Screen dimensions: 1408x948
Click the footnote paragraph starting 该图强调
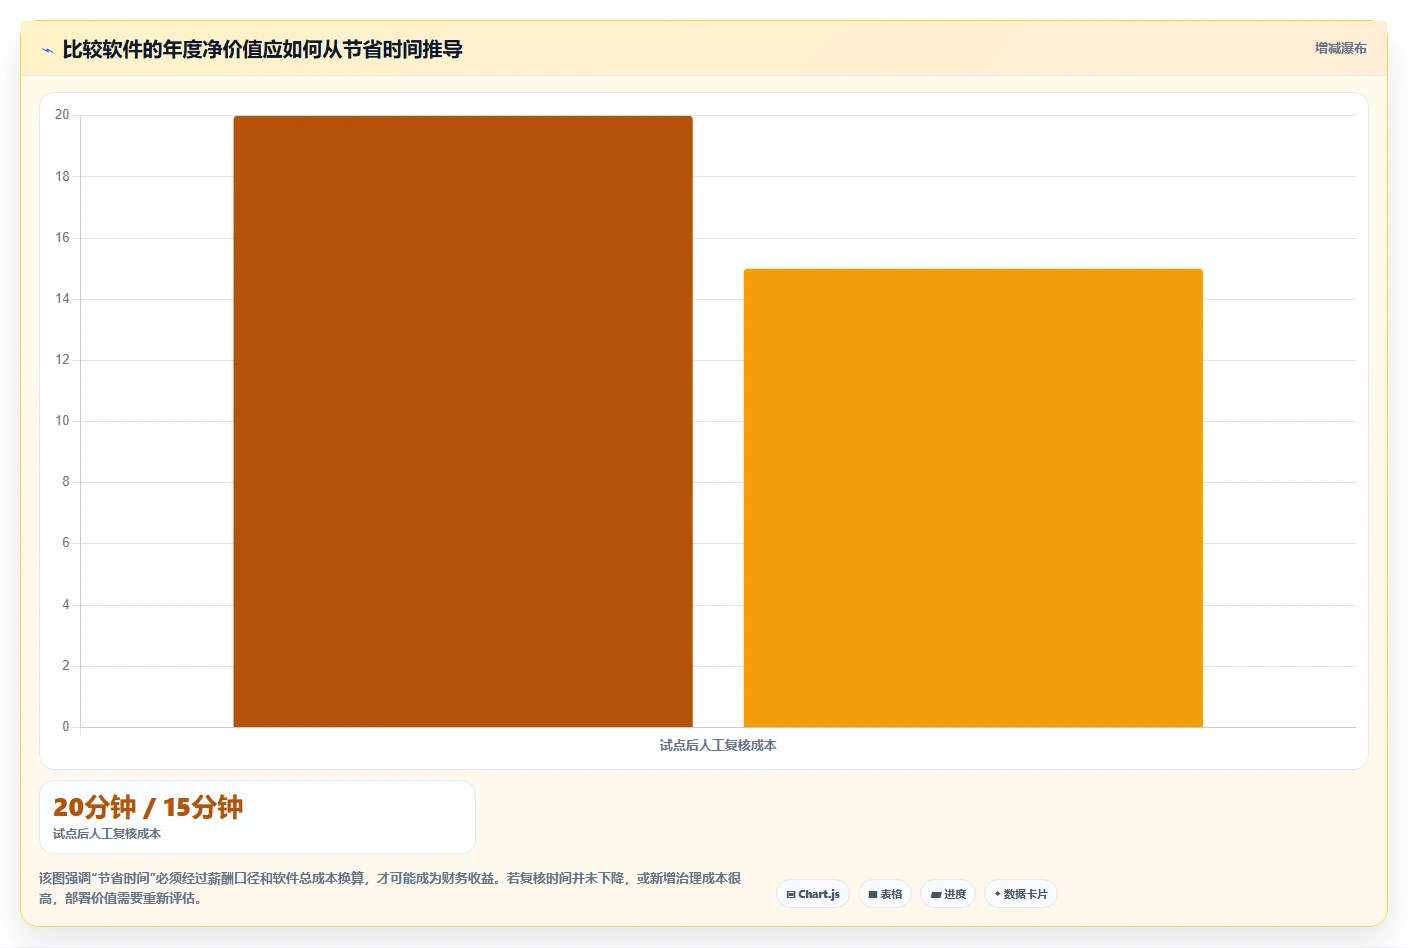pos(390,888)
